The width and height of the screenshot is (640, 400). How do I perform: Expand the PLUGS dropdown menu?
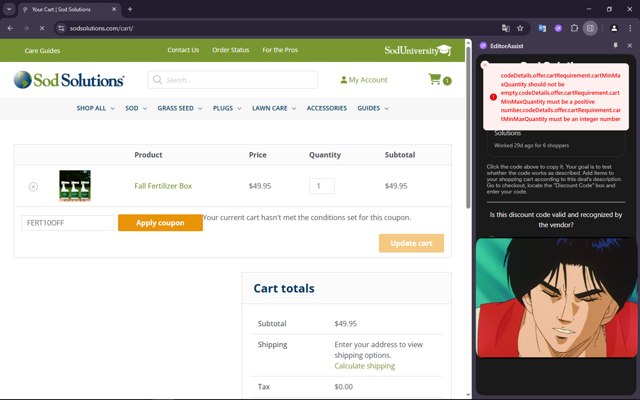[227, 108]
